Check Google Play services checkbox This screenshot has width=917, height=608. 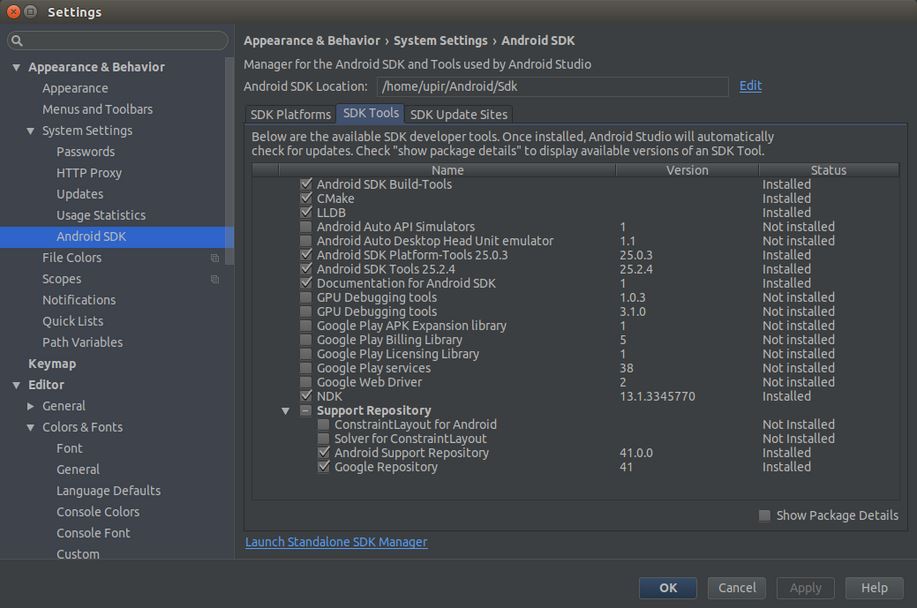pyautogui.click(x=306, y=368)
